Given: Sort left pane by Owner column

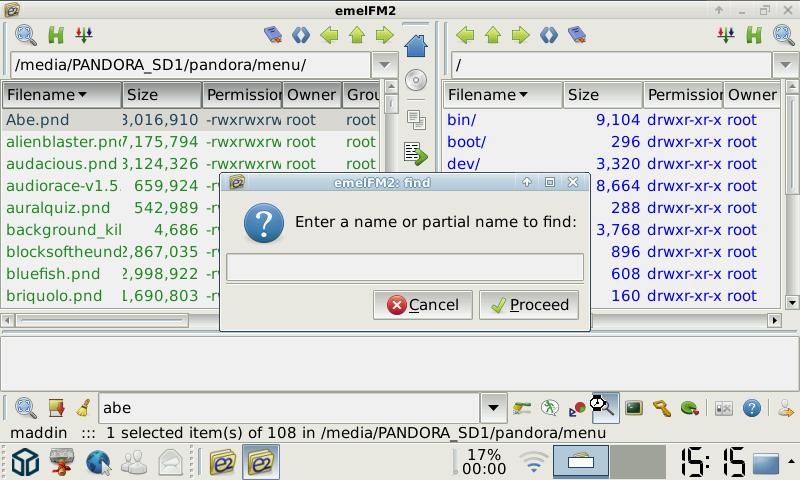Looking at the screenshot, I should [x=312, y=94].
